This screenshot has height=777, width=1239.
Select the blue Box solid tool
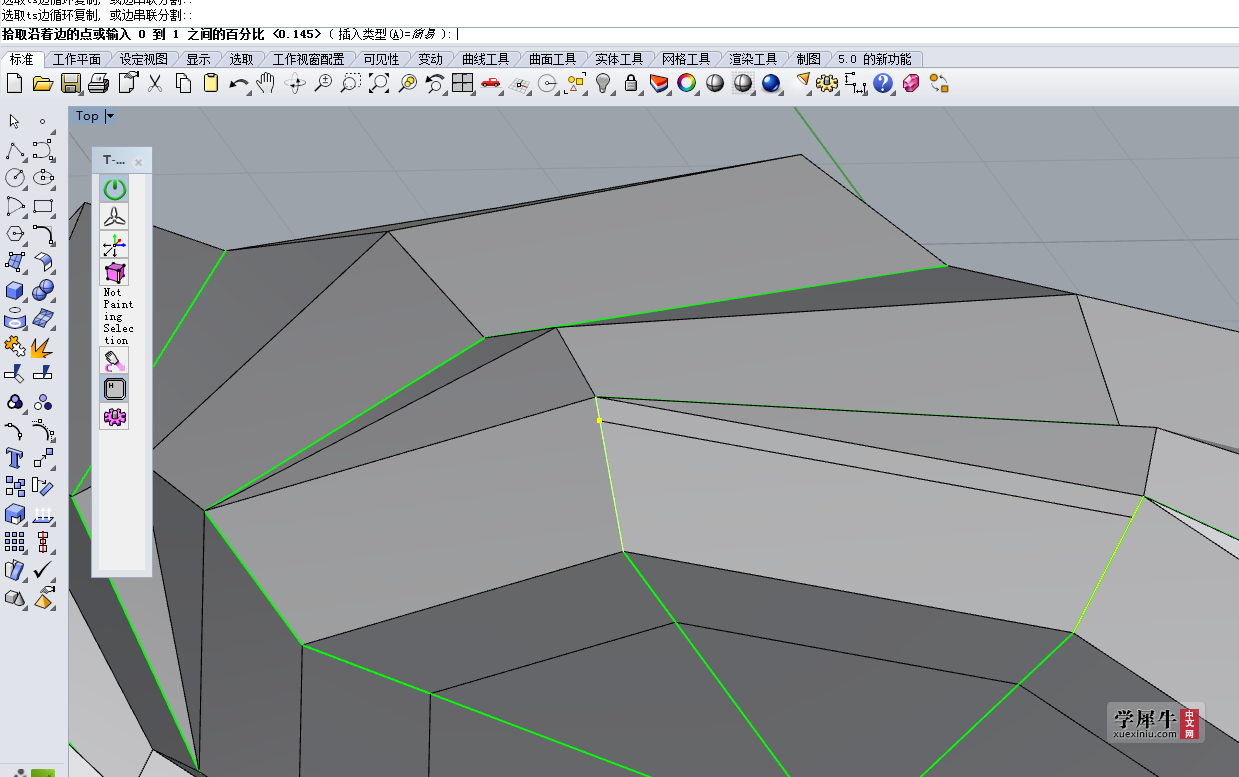click(x=15, y=291)
